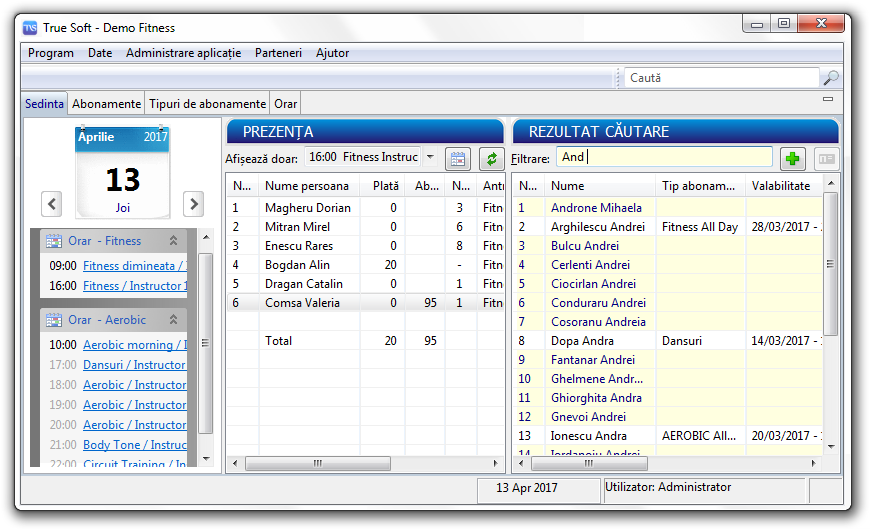Click the card icon beside the add button
Screen dimensions: 870x530
(x=825, y=158)
